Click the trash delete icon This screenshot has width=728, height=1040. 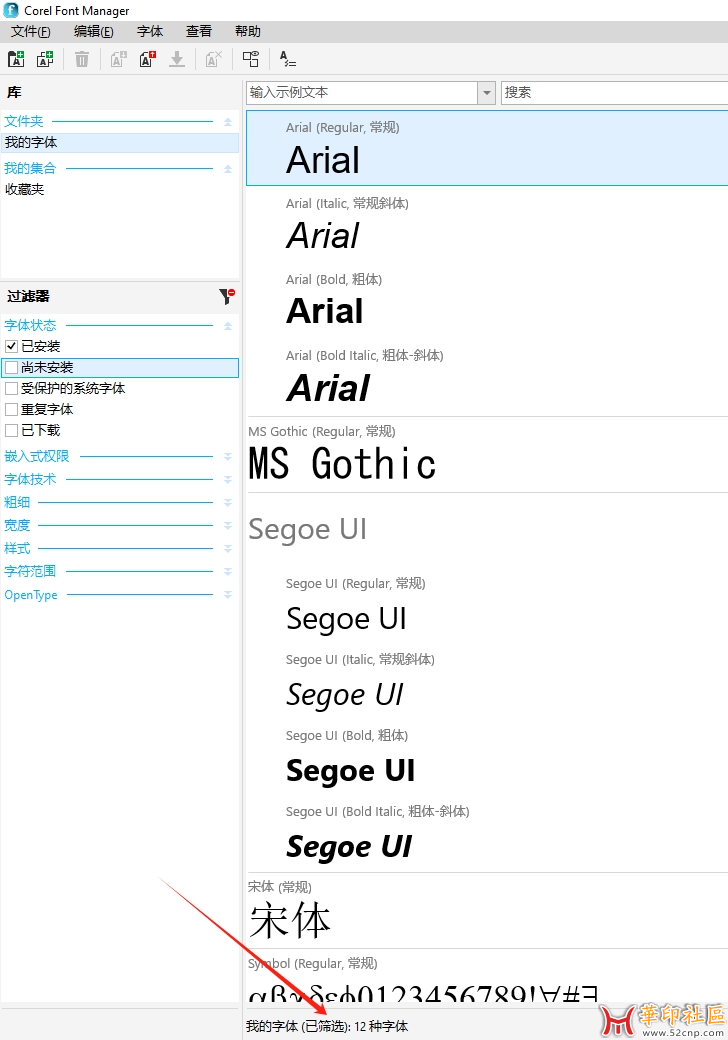(82, 60)
